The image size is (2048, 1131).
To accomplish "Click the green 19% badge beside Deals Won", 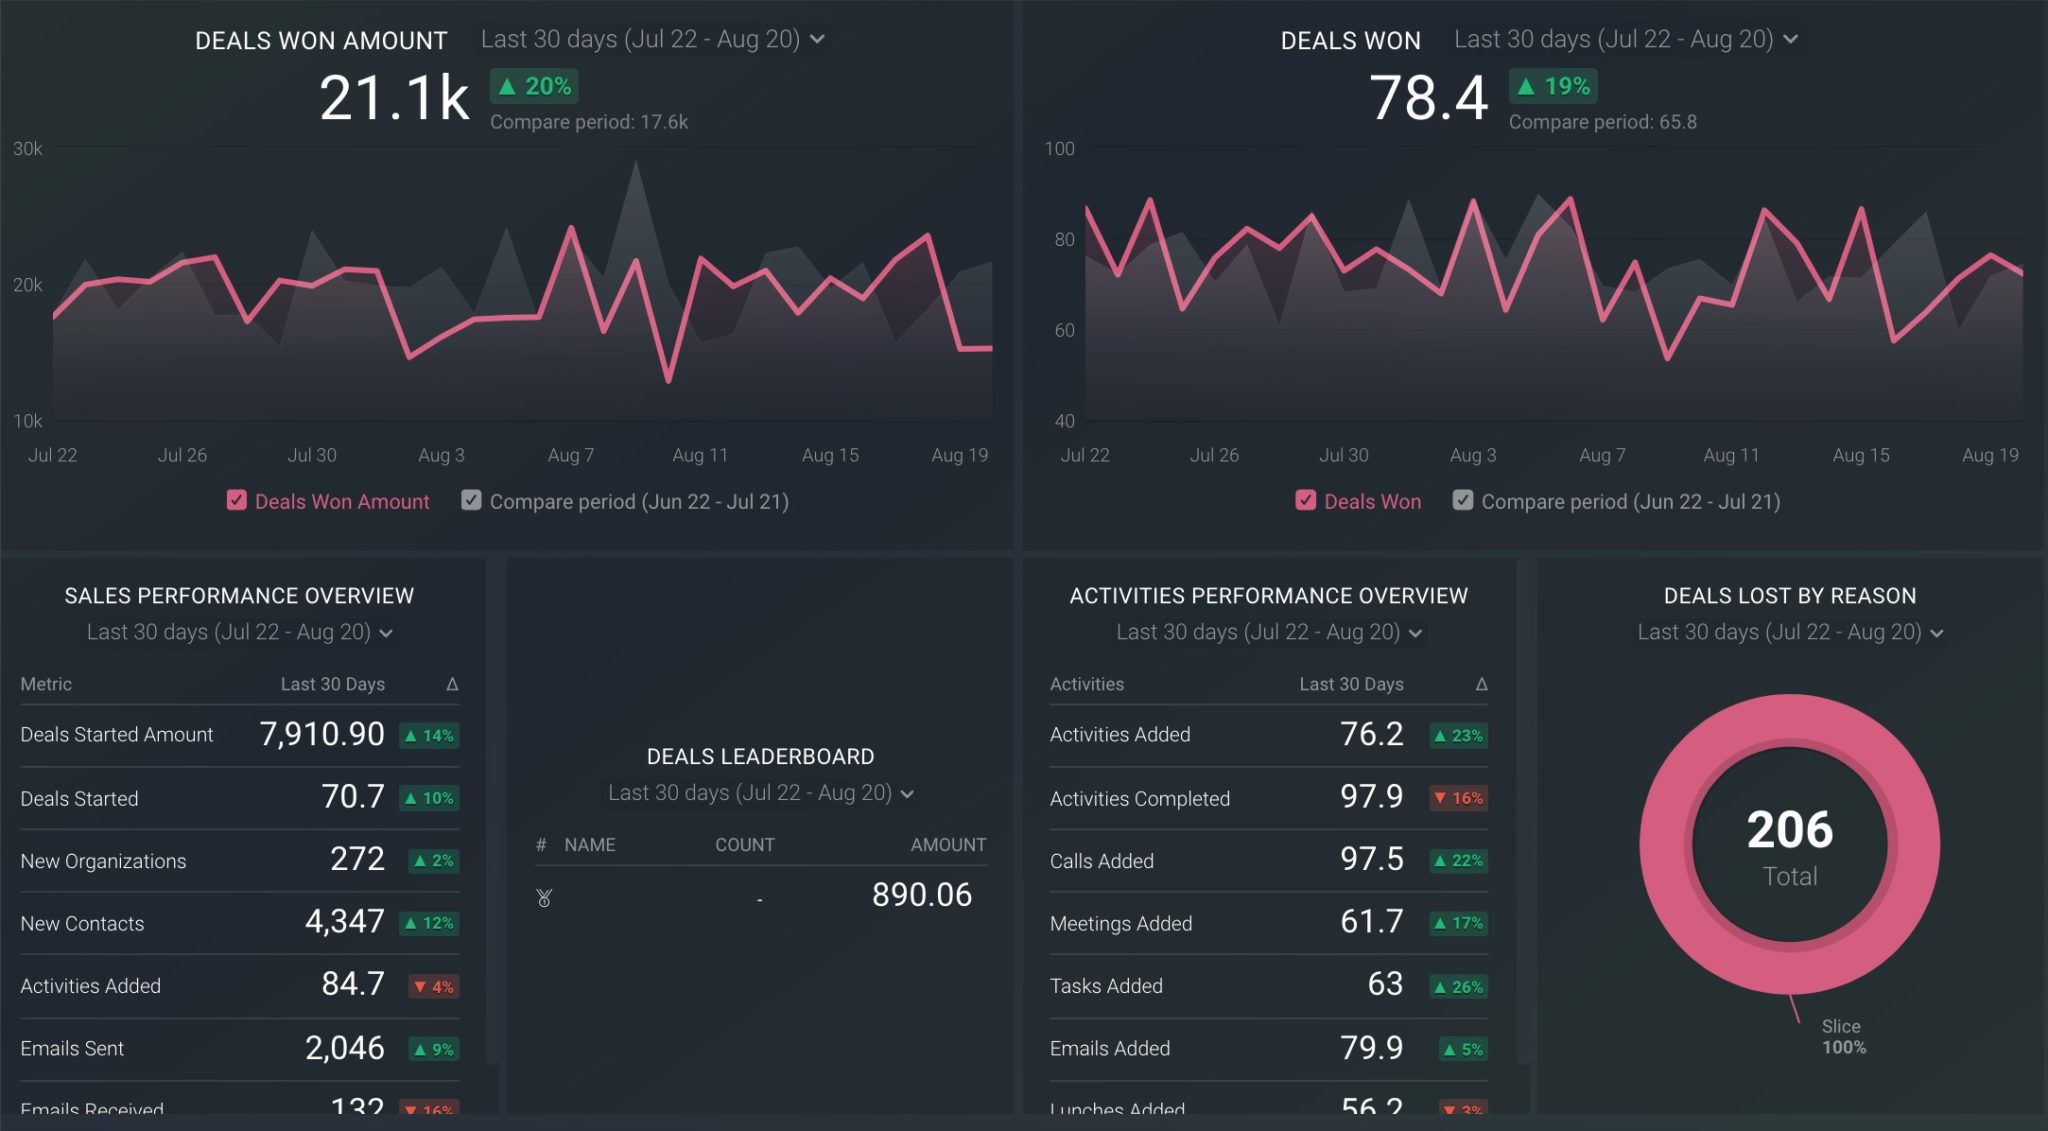I will pos(1552,87).
